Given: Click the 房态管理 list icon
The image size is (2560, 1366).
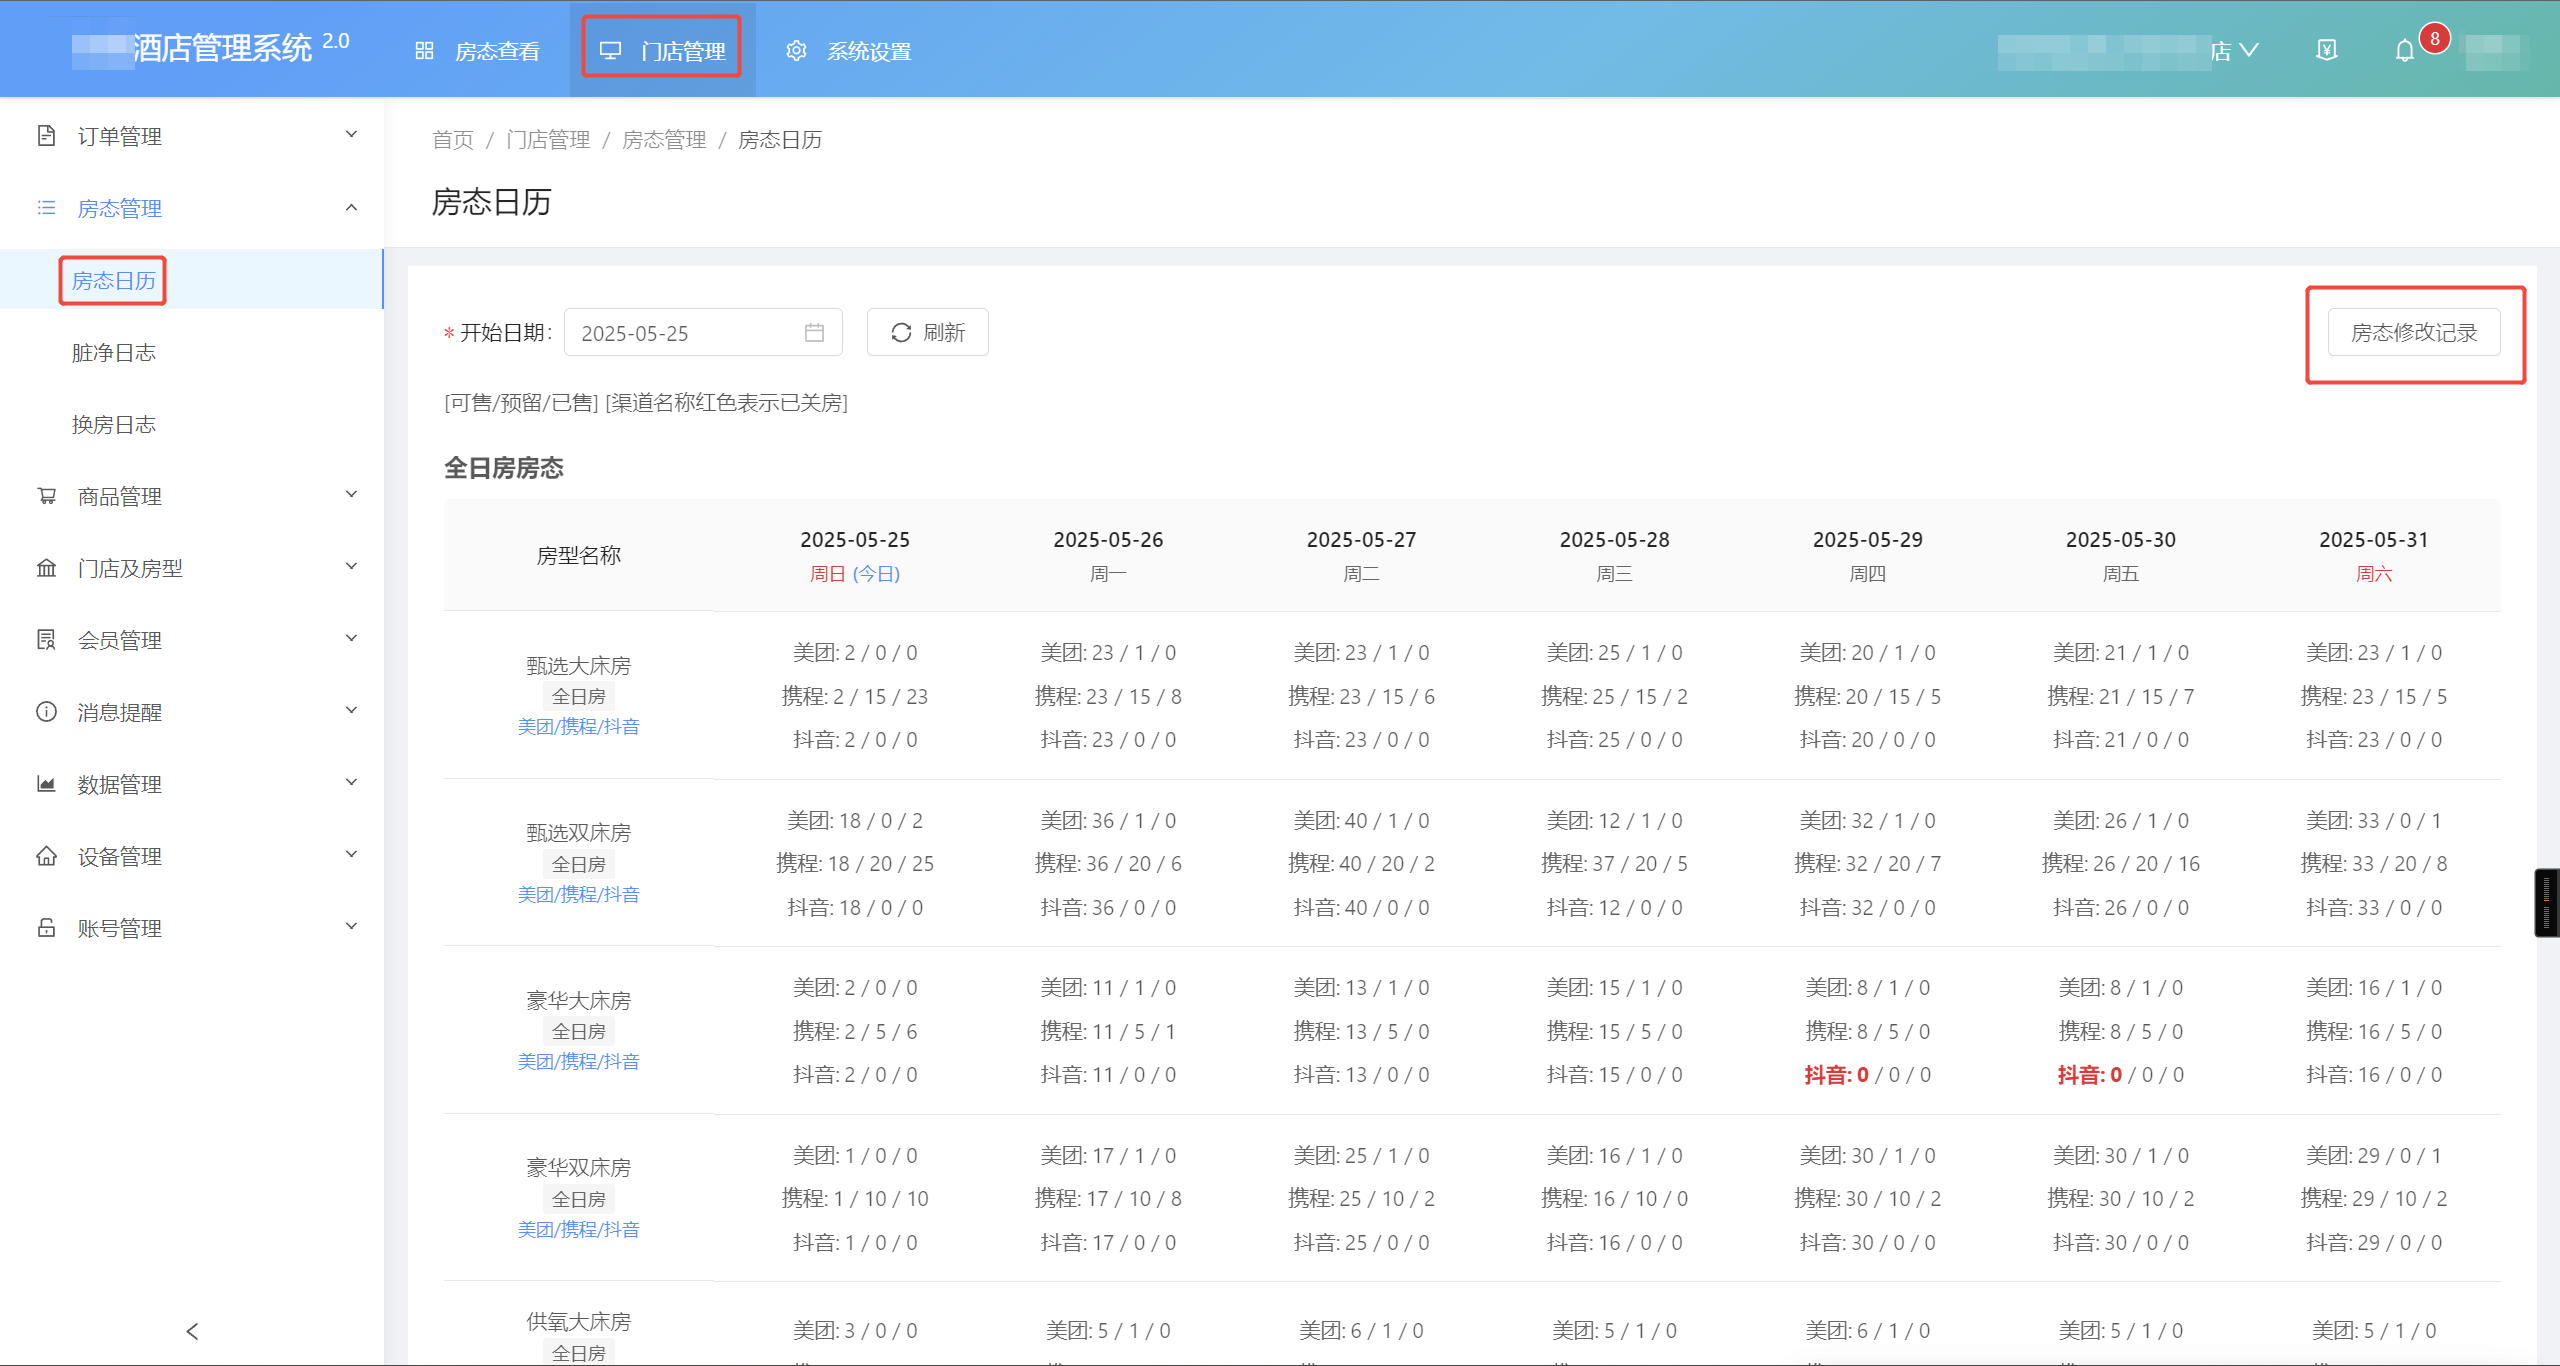Looking at the screenshot, I should 46,207.
